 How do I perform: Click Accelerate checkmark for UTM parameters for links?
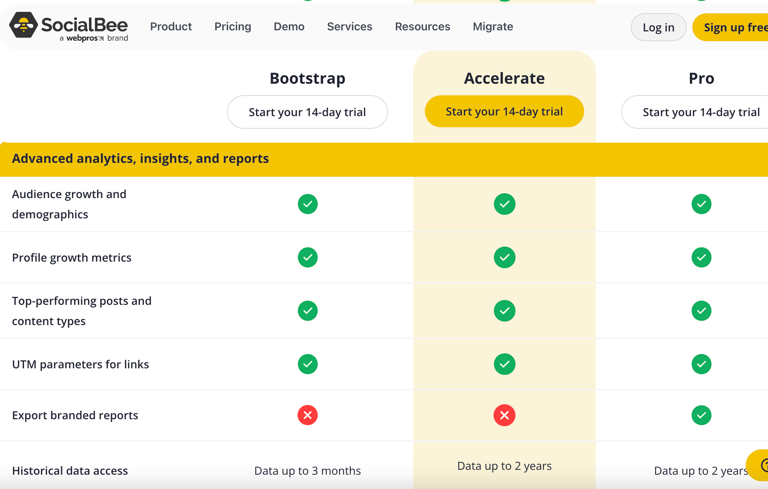(504, 364)
